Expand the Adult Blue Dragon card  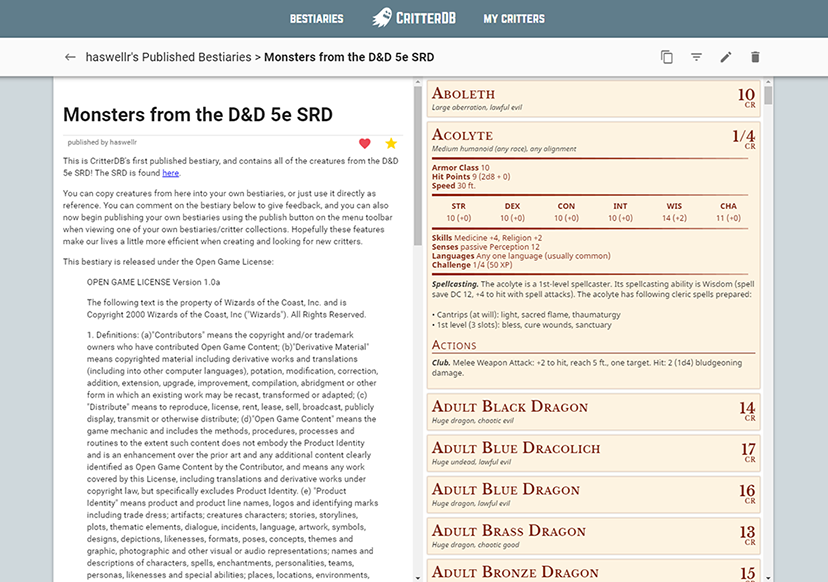point(593,495)
